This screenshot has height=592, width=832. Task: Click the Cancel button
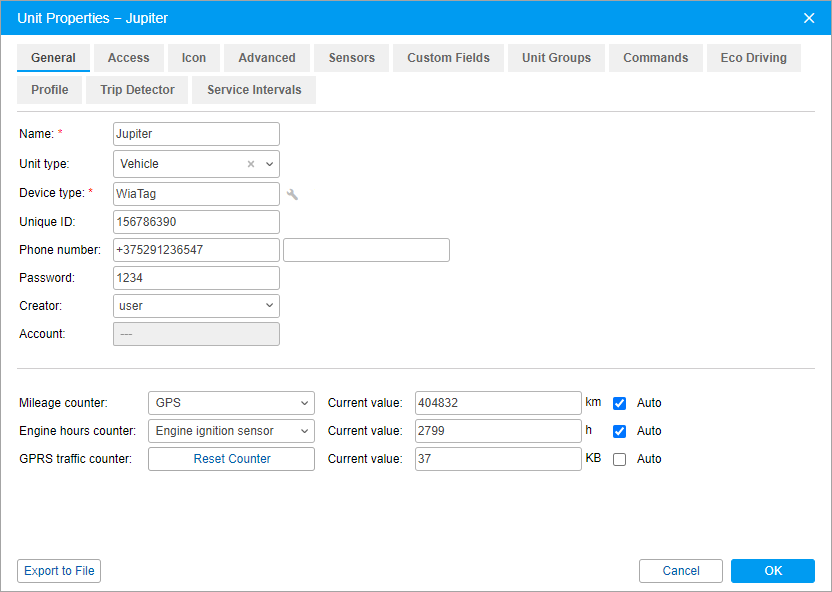click(680, 571)
